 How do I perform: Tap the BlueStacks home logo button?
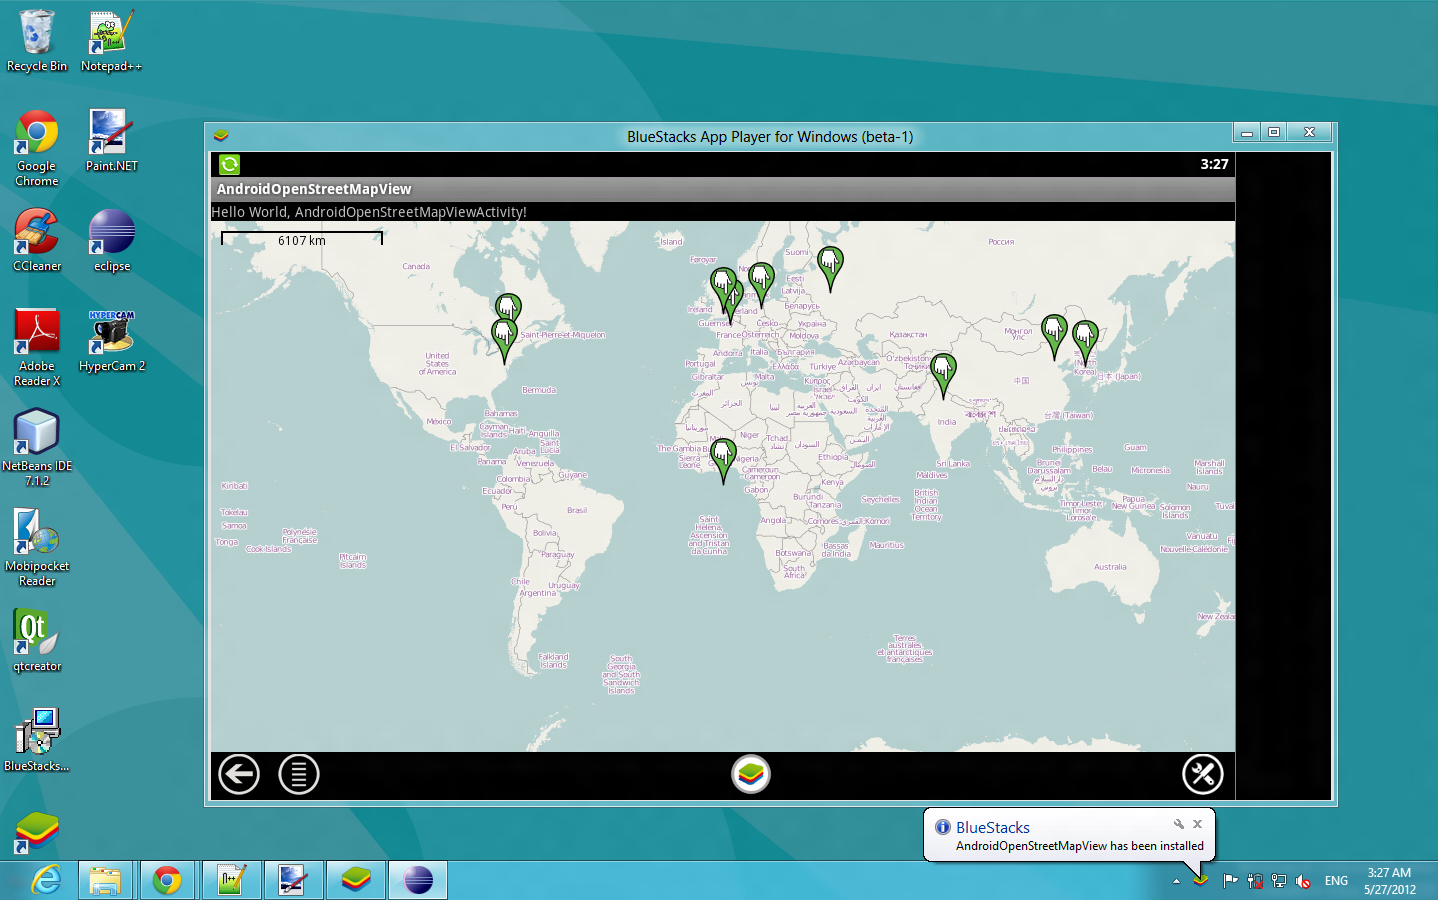pos(751,774)
